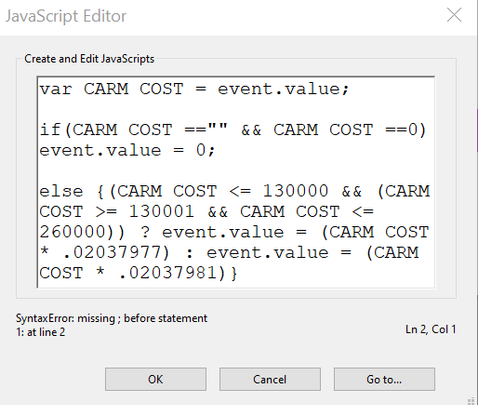Image resolution: width=478 pixels, height=405 pixels.
Task: Click the '1: at line 2' error text
Action: pyautogui.click(x=41, y=332)
